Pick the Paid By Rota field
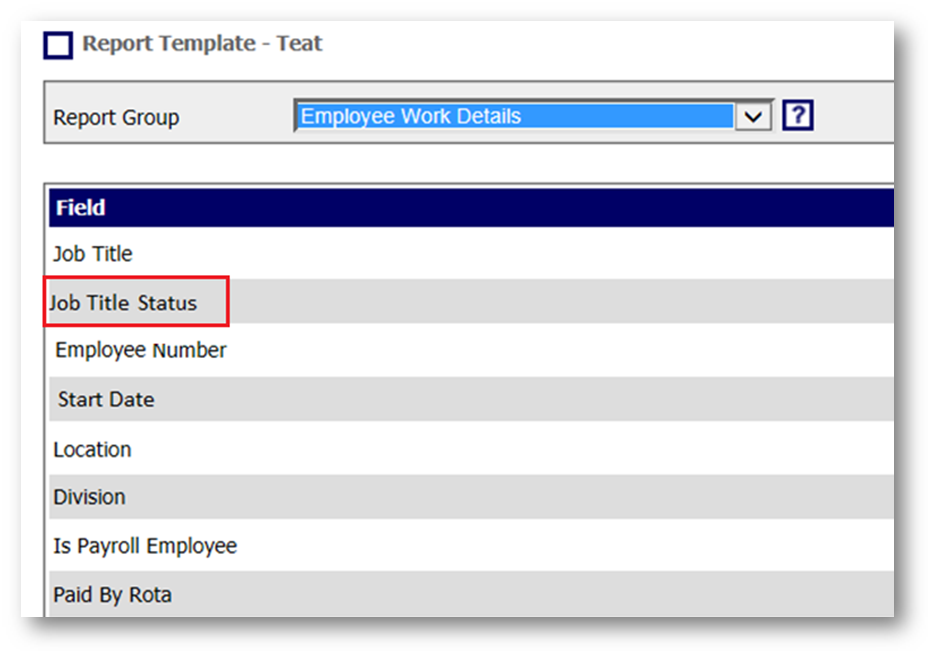Screen dimensions: 928x651 (x=112, y=595)
